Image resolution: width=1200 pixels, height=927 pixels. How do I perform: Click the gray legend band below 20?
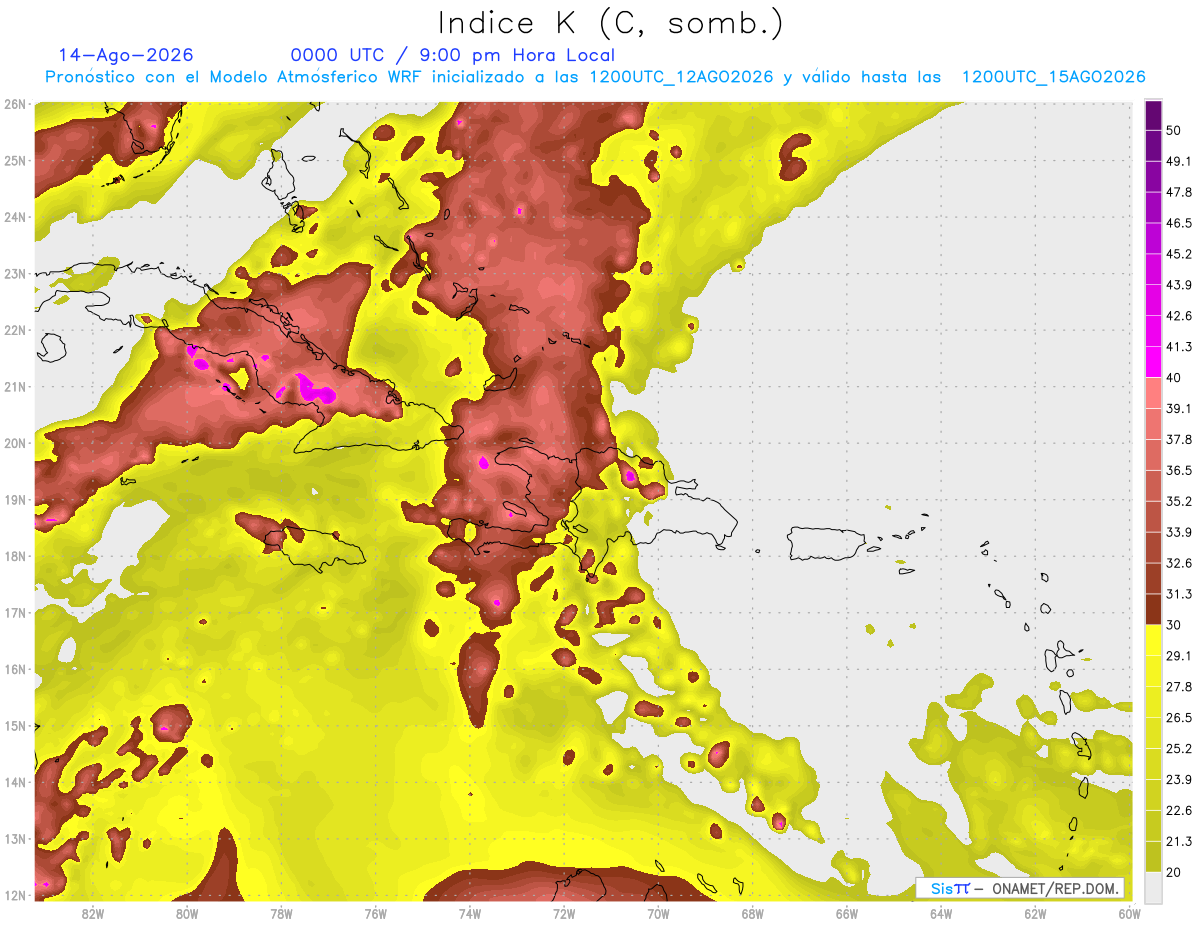click(x=1153, y=887)
